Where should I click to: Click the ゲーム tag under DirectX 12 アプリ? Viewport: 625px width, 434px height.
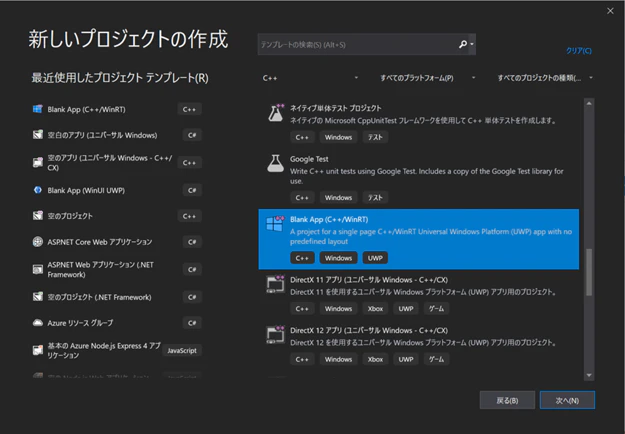tap(436, 359)
